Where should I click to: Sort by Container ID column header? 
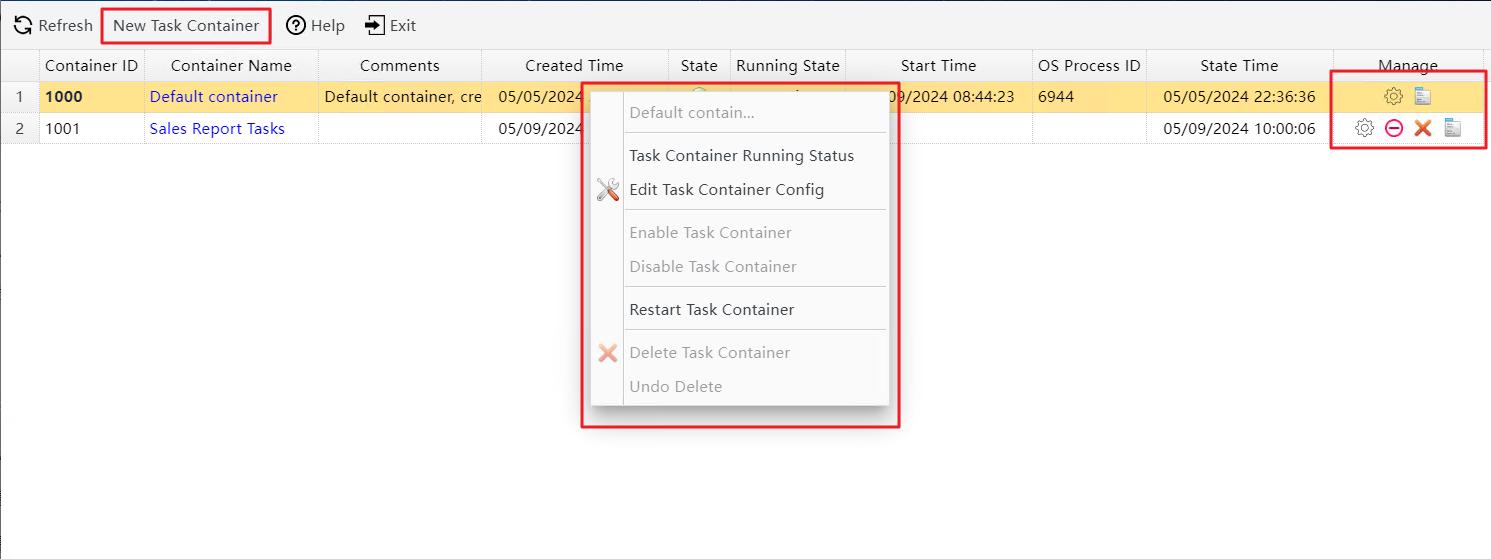[92, 66]
